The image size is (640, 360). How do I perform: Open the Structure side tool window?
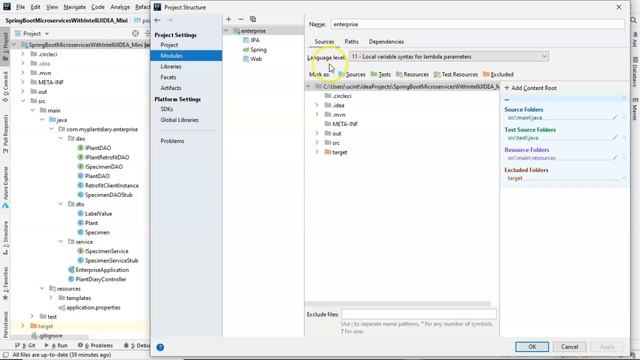[5, 239]
